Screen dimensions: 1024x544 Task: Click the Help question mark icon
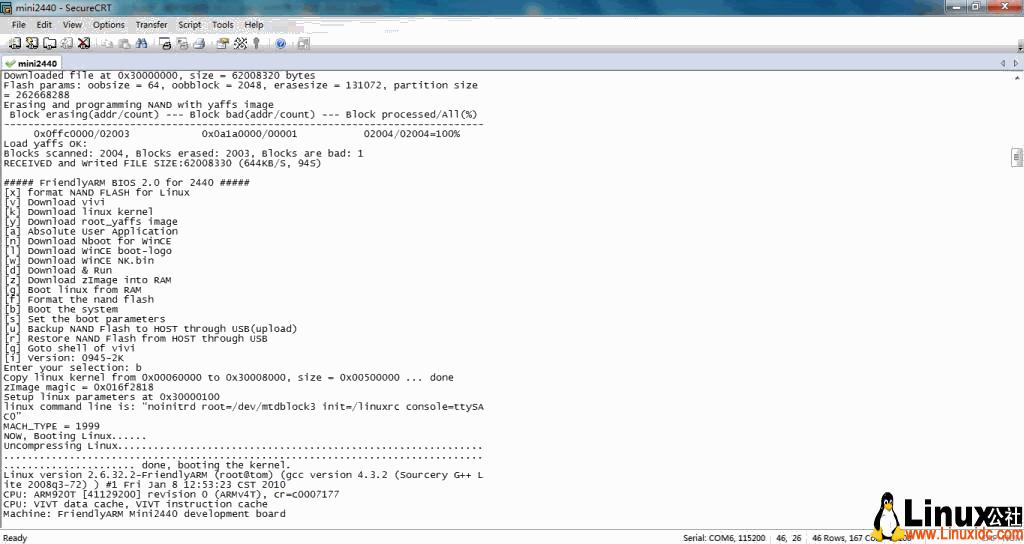click(x=281, y=43)
